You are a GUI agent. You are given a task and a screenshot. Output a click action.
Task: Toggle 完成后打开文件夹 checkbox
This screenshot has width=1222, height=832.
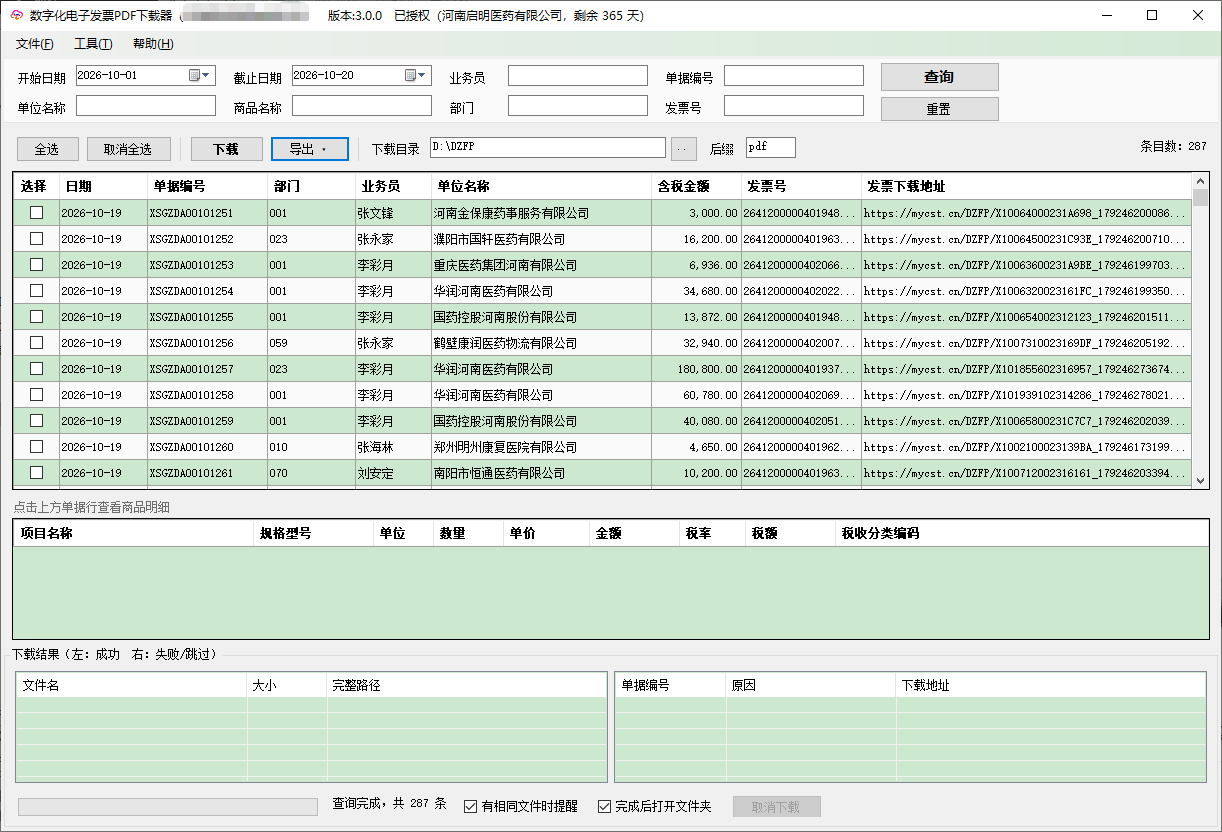(604, 806)
